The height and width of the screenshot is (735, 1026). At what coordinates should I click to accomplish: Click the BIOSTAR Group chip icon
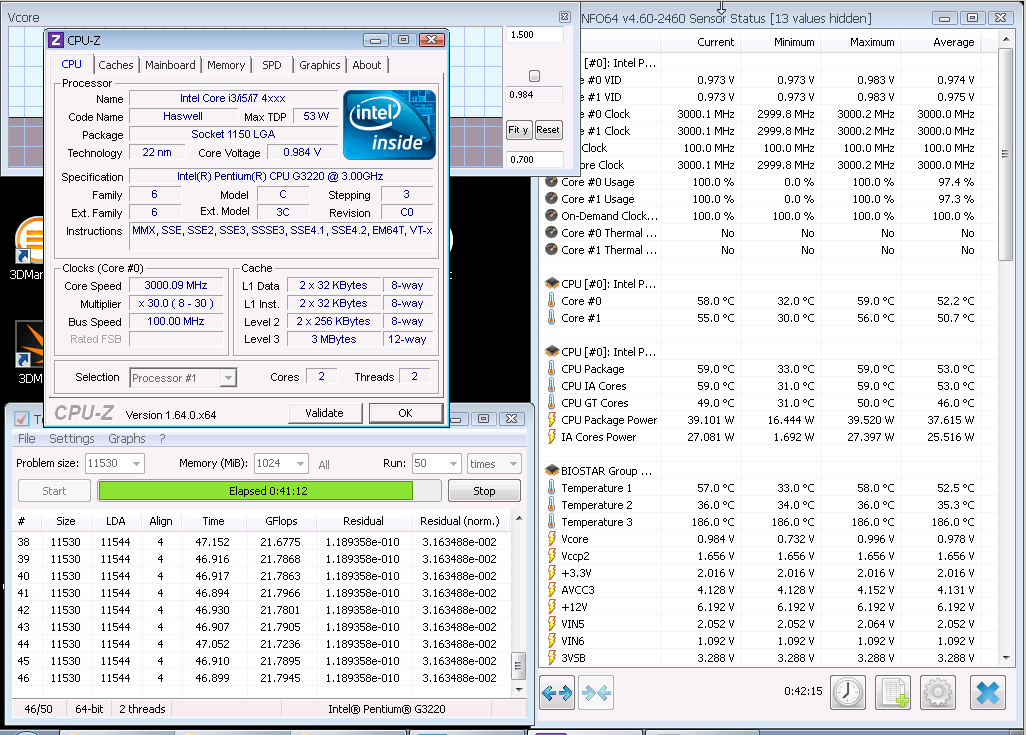(x=552, y=471)
